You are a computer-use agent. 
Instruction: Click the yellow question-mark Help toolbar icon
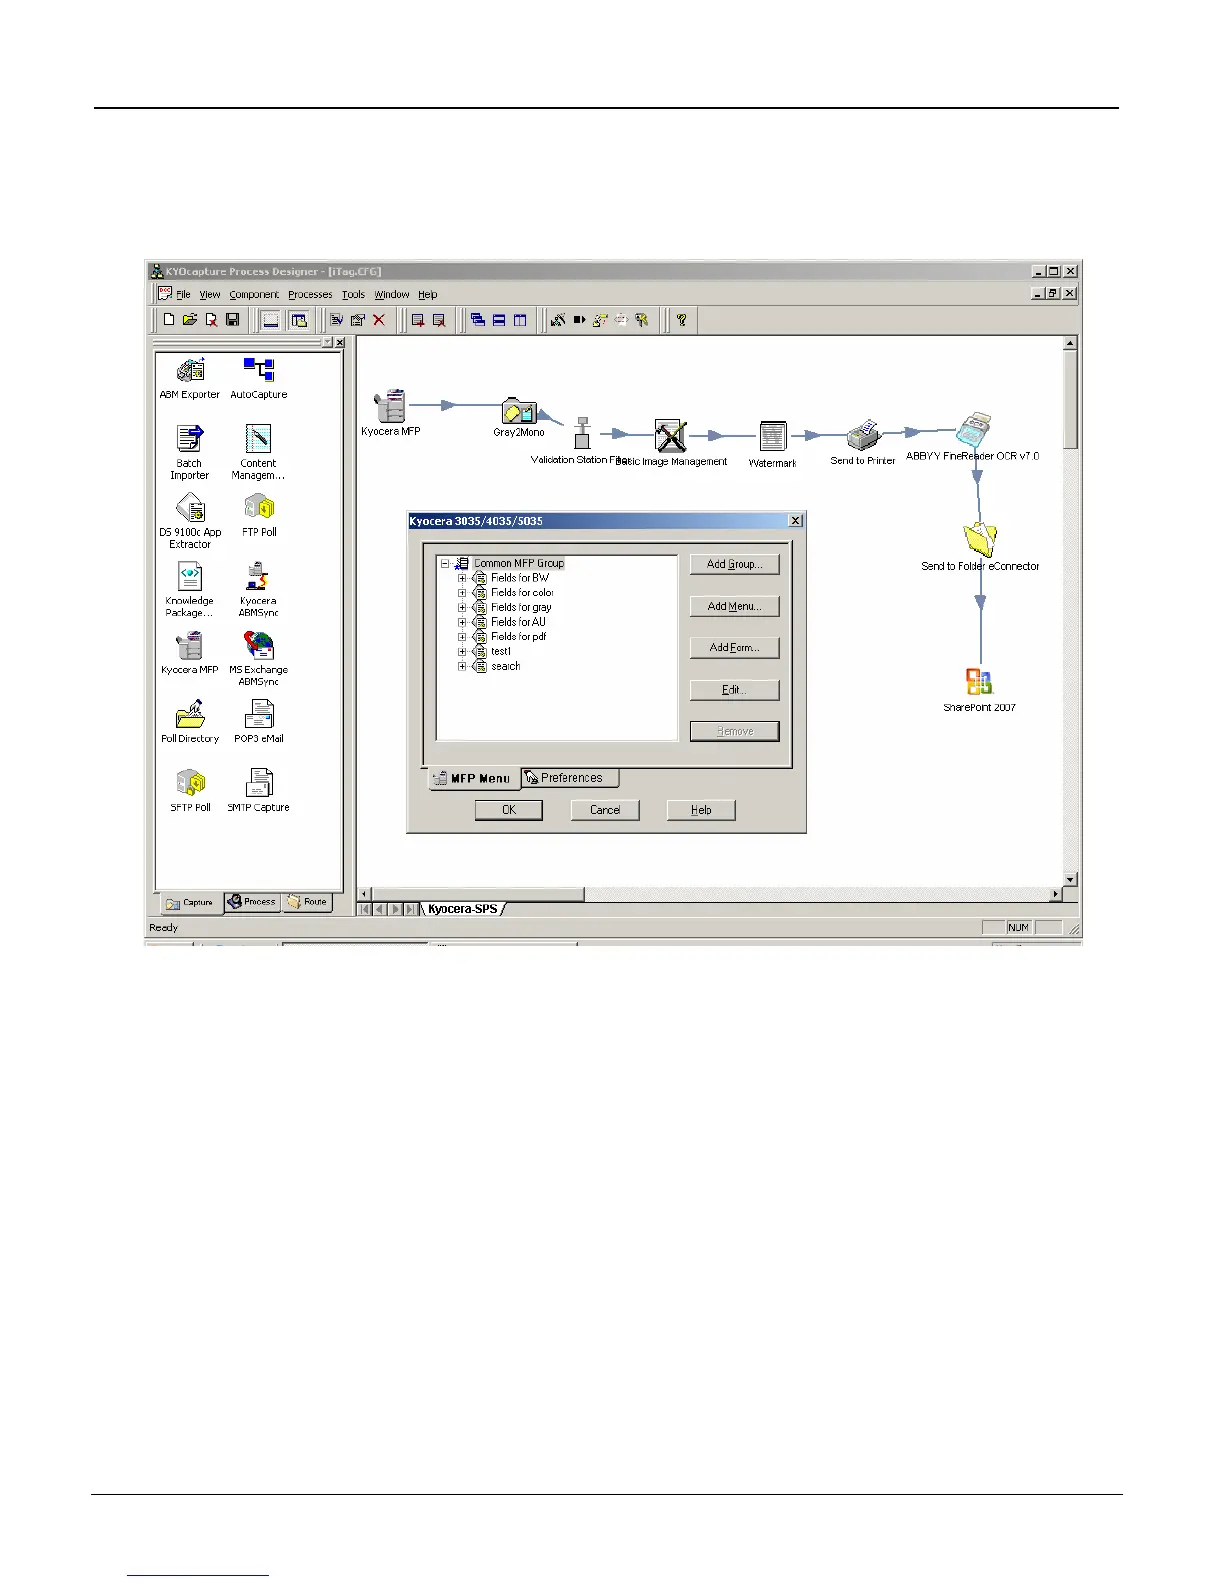coord(682,320)
